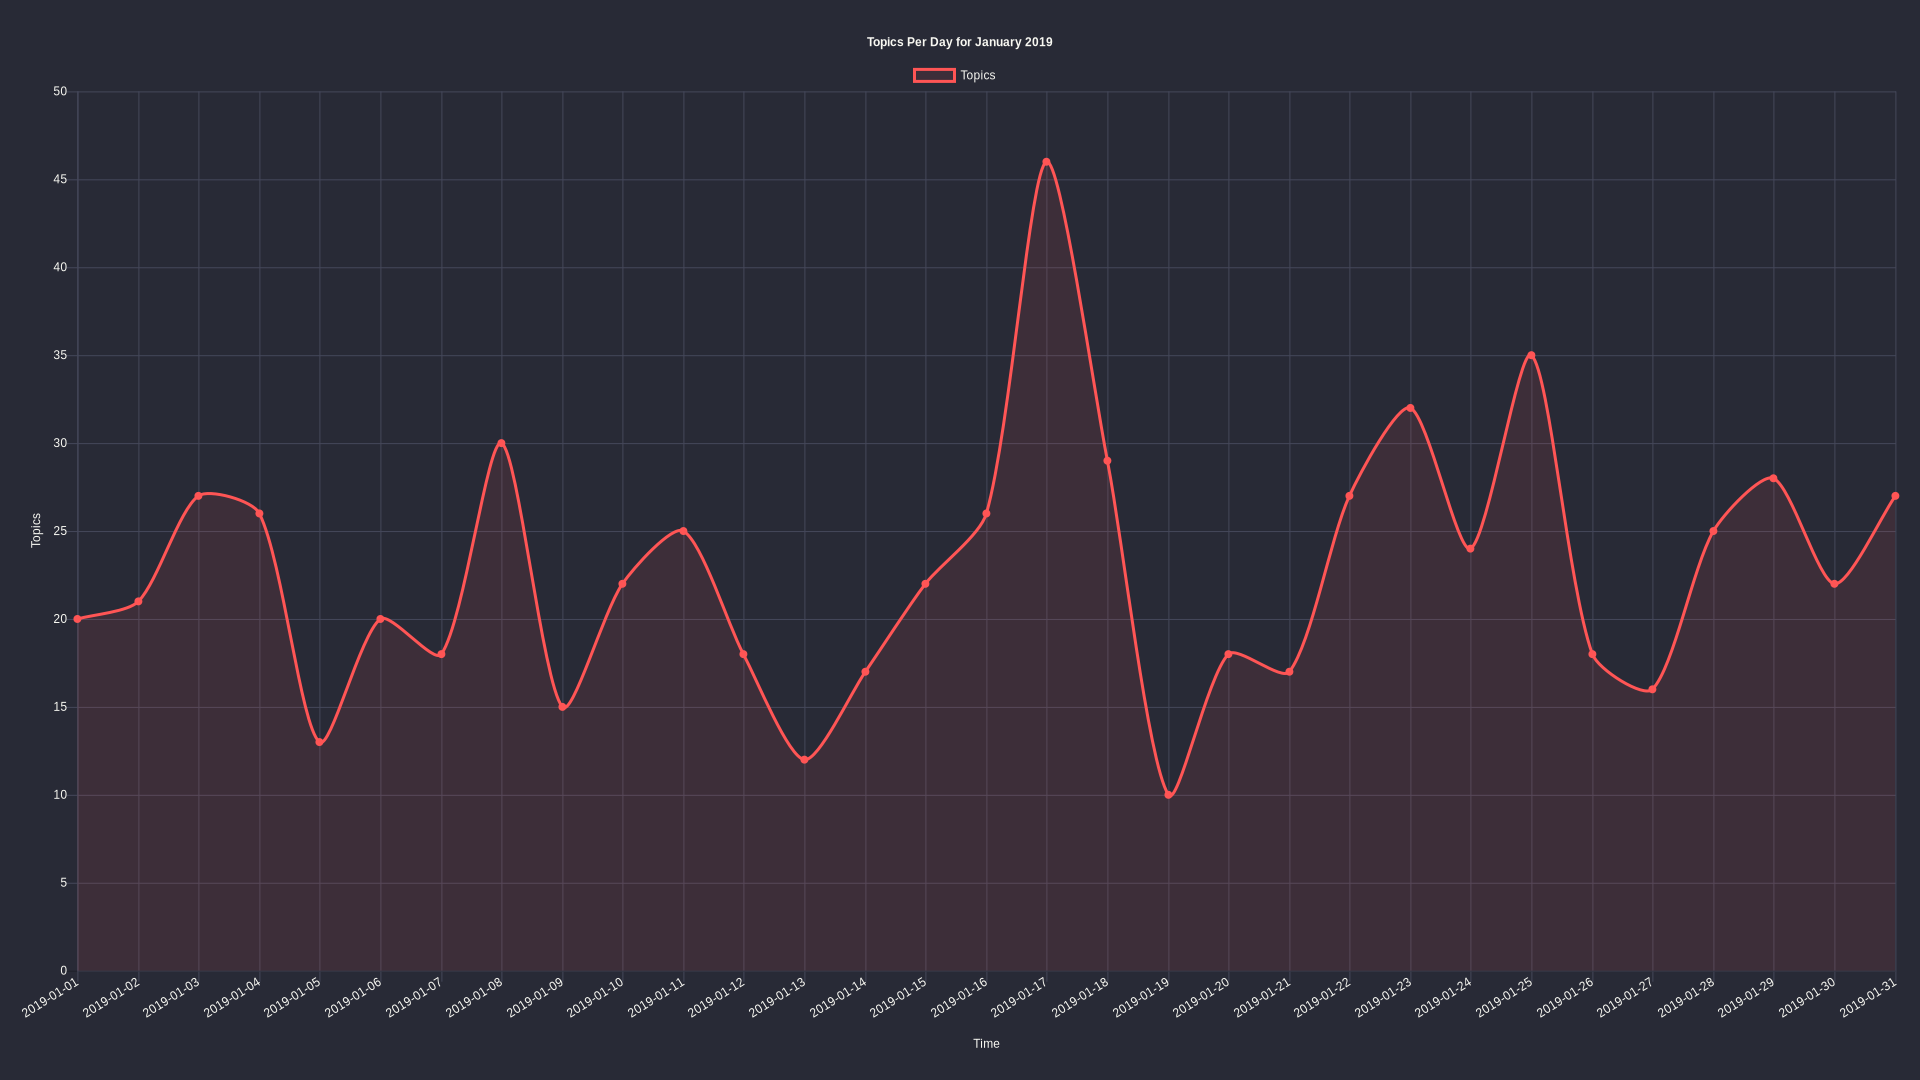Screen dimensions: 1920x1080
Task: Select the 2019-01-15 data point
Action: click(926, 584)
